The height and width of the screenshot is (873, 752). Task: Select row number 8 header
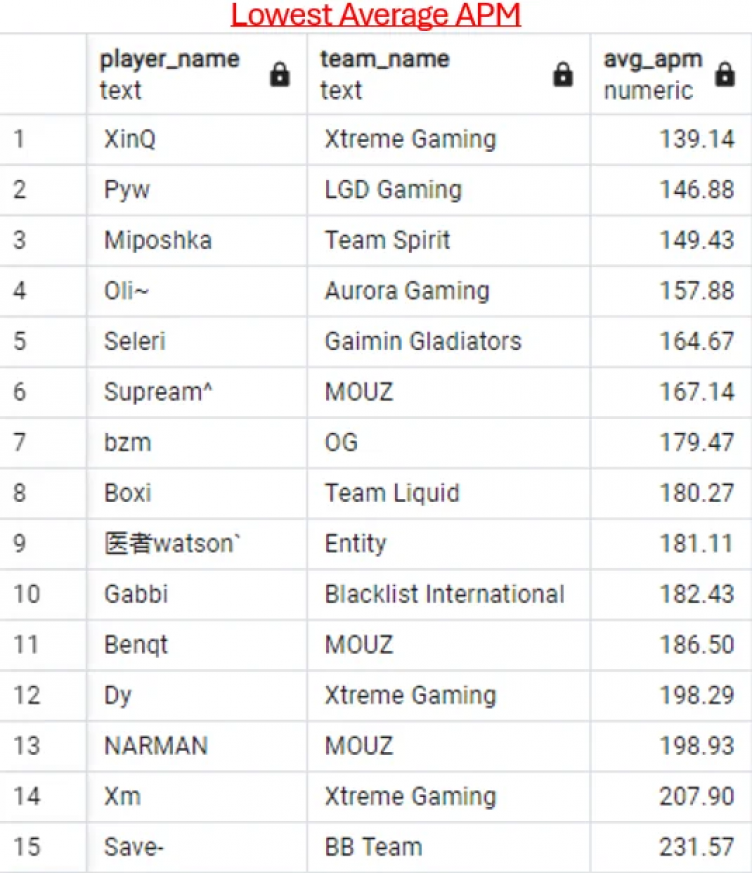tap(43, 493)
